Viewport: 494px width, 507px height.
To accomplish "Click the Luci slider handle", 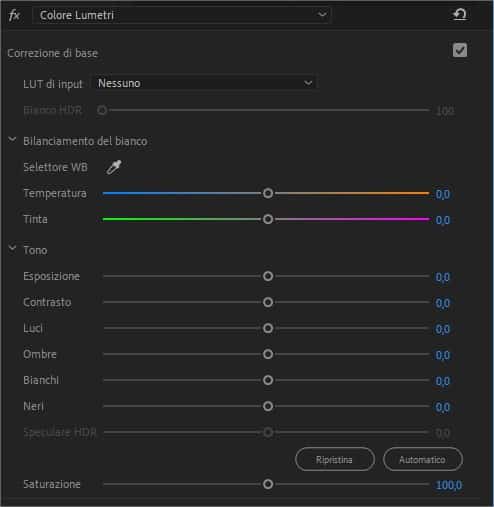I will [x=268, y=328].
